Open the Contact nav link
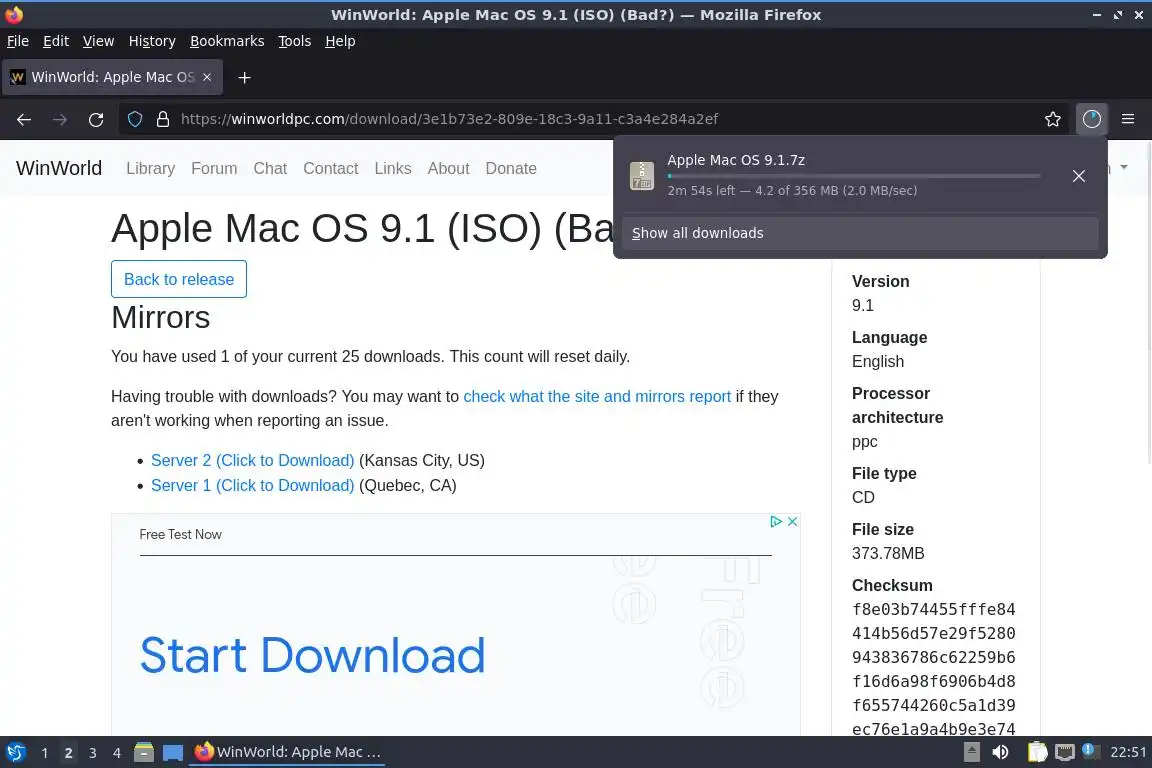The width and height of the screenshot is (1152, 768). 331,168
